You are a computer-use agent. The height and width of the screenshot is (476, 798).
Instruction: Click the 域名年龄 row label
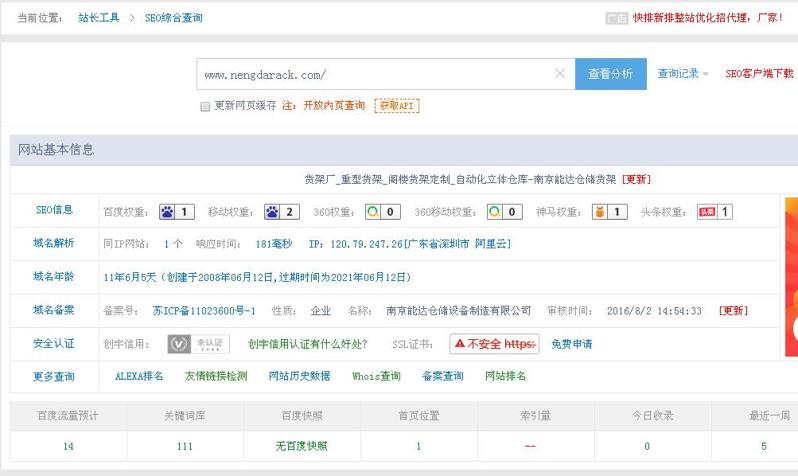click(x=54, y=276)
